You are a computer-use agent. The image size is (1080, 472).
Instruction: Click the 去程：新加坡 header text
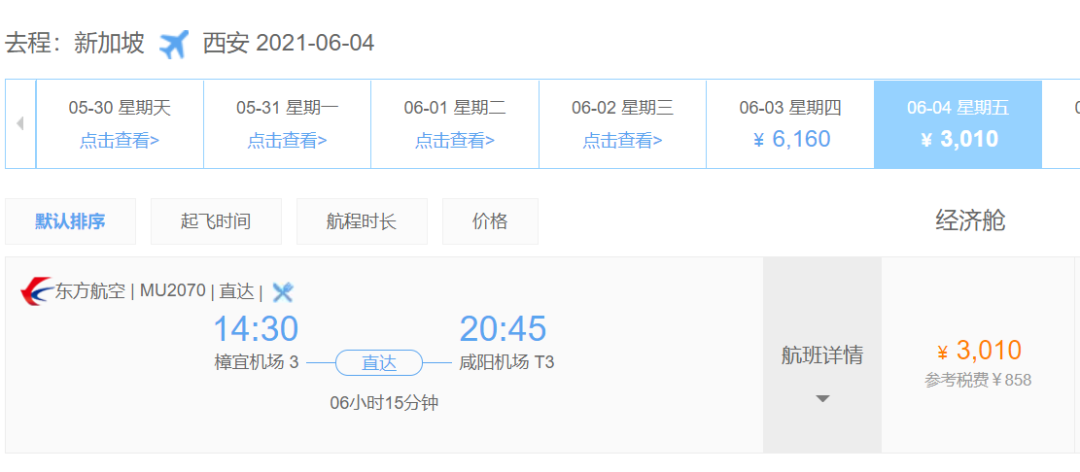click(75, 44)
